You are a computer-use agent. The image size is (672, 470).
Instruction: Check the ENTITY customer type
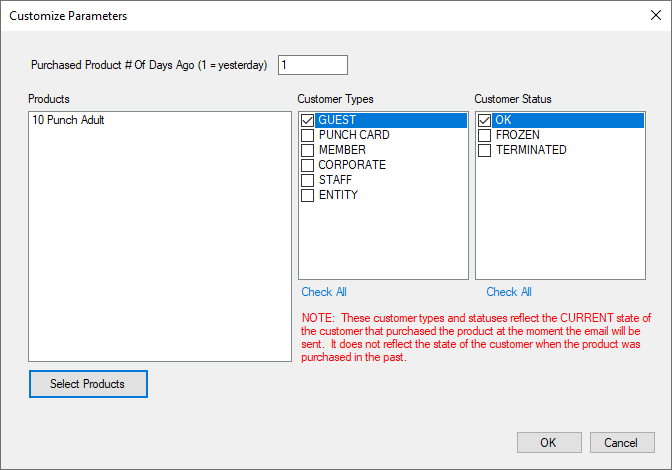click(307, 195)
